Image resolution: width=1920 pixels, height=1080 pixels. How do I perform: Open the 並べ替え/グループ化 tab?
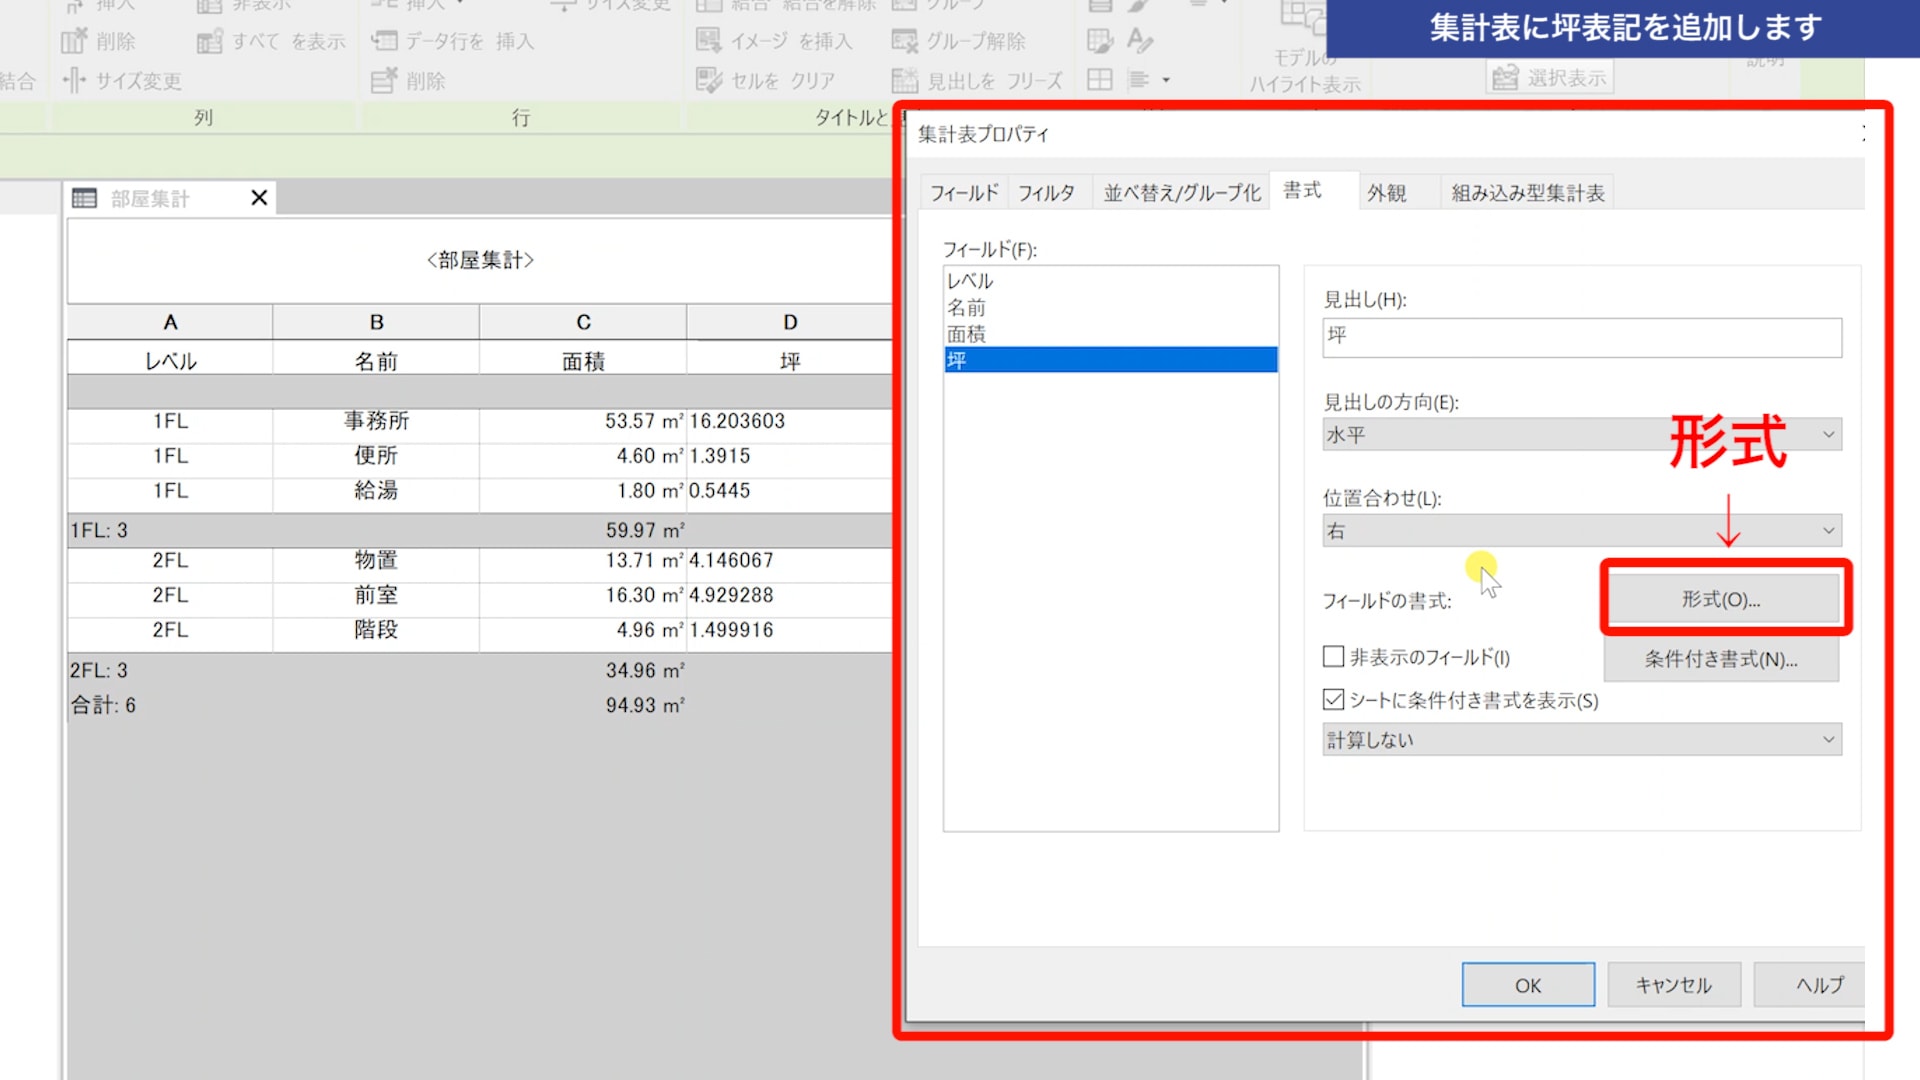tap(1181, 193)
